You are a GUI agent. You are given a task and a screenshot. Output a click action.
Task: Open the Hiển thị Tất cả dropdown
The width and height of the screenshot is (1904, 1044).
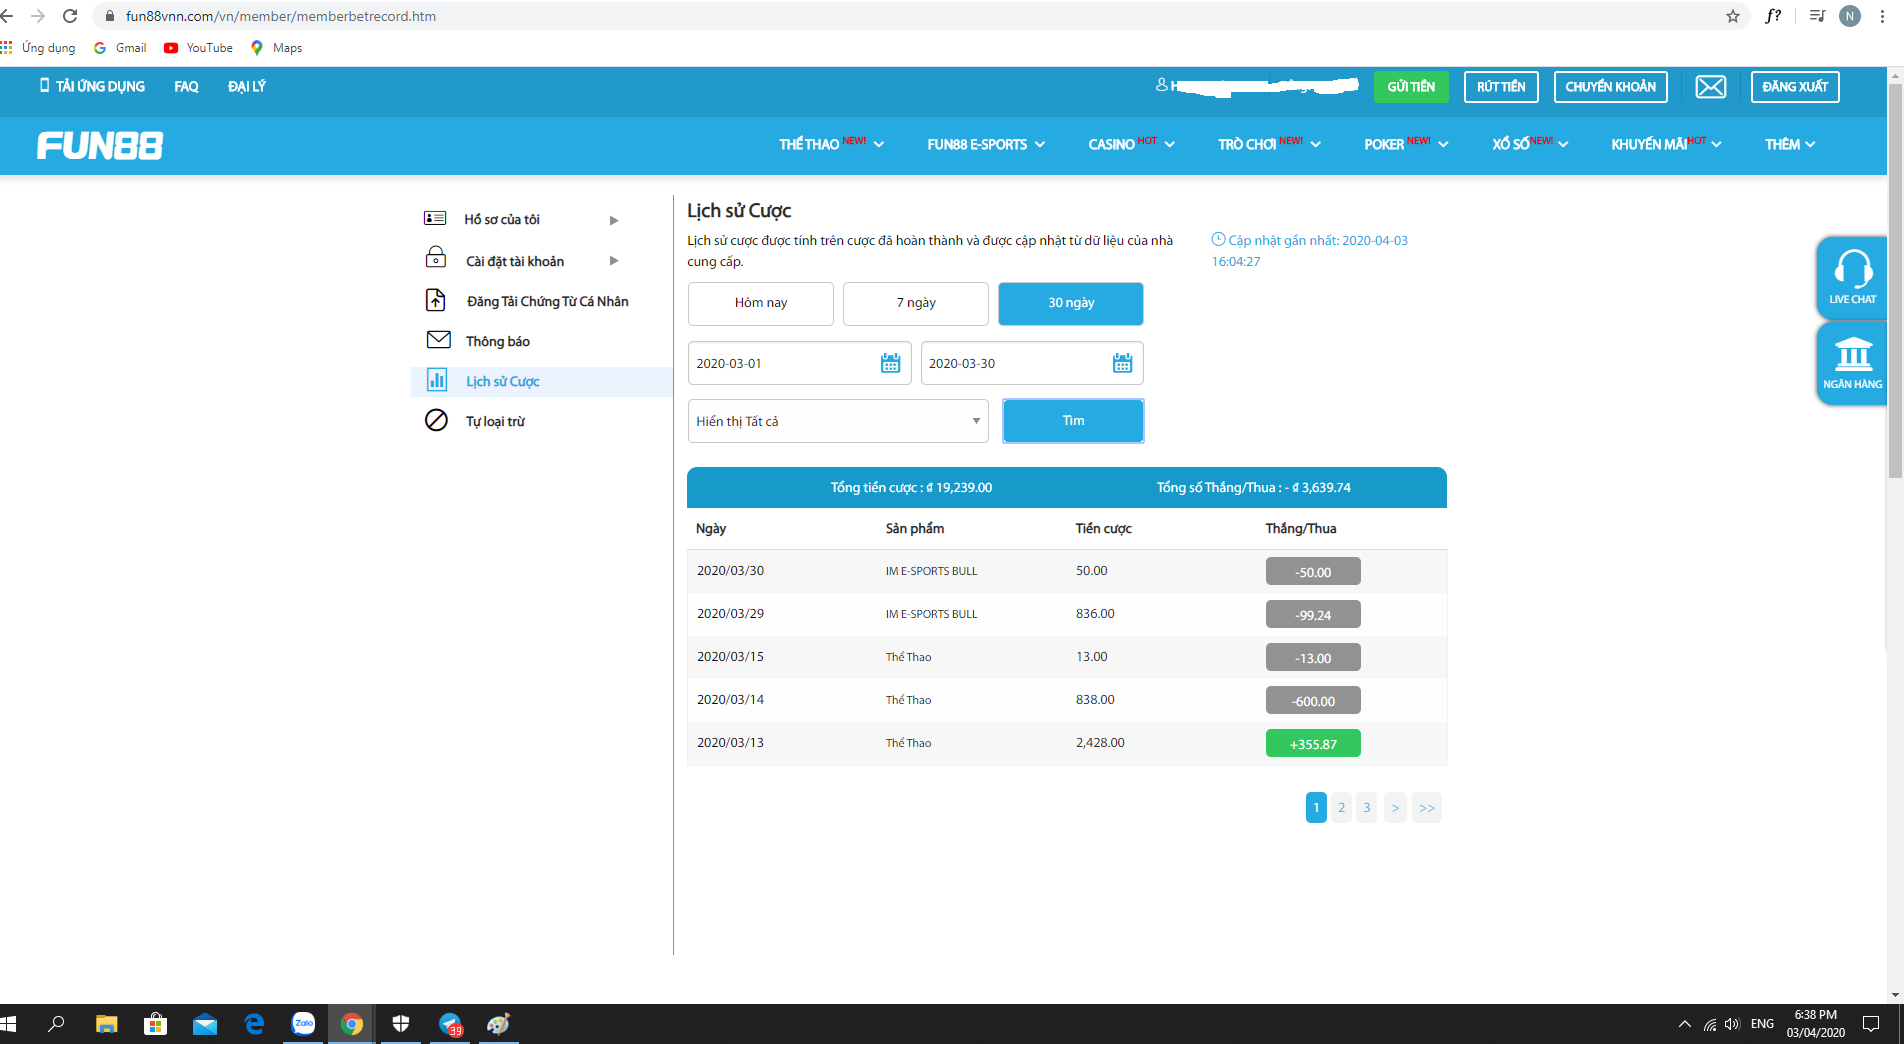point(837,421)
